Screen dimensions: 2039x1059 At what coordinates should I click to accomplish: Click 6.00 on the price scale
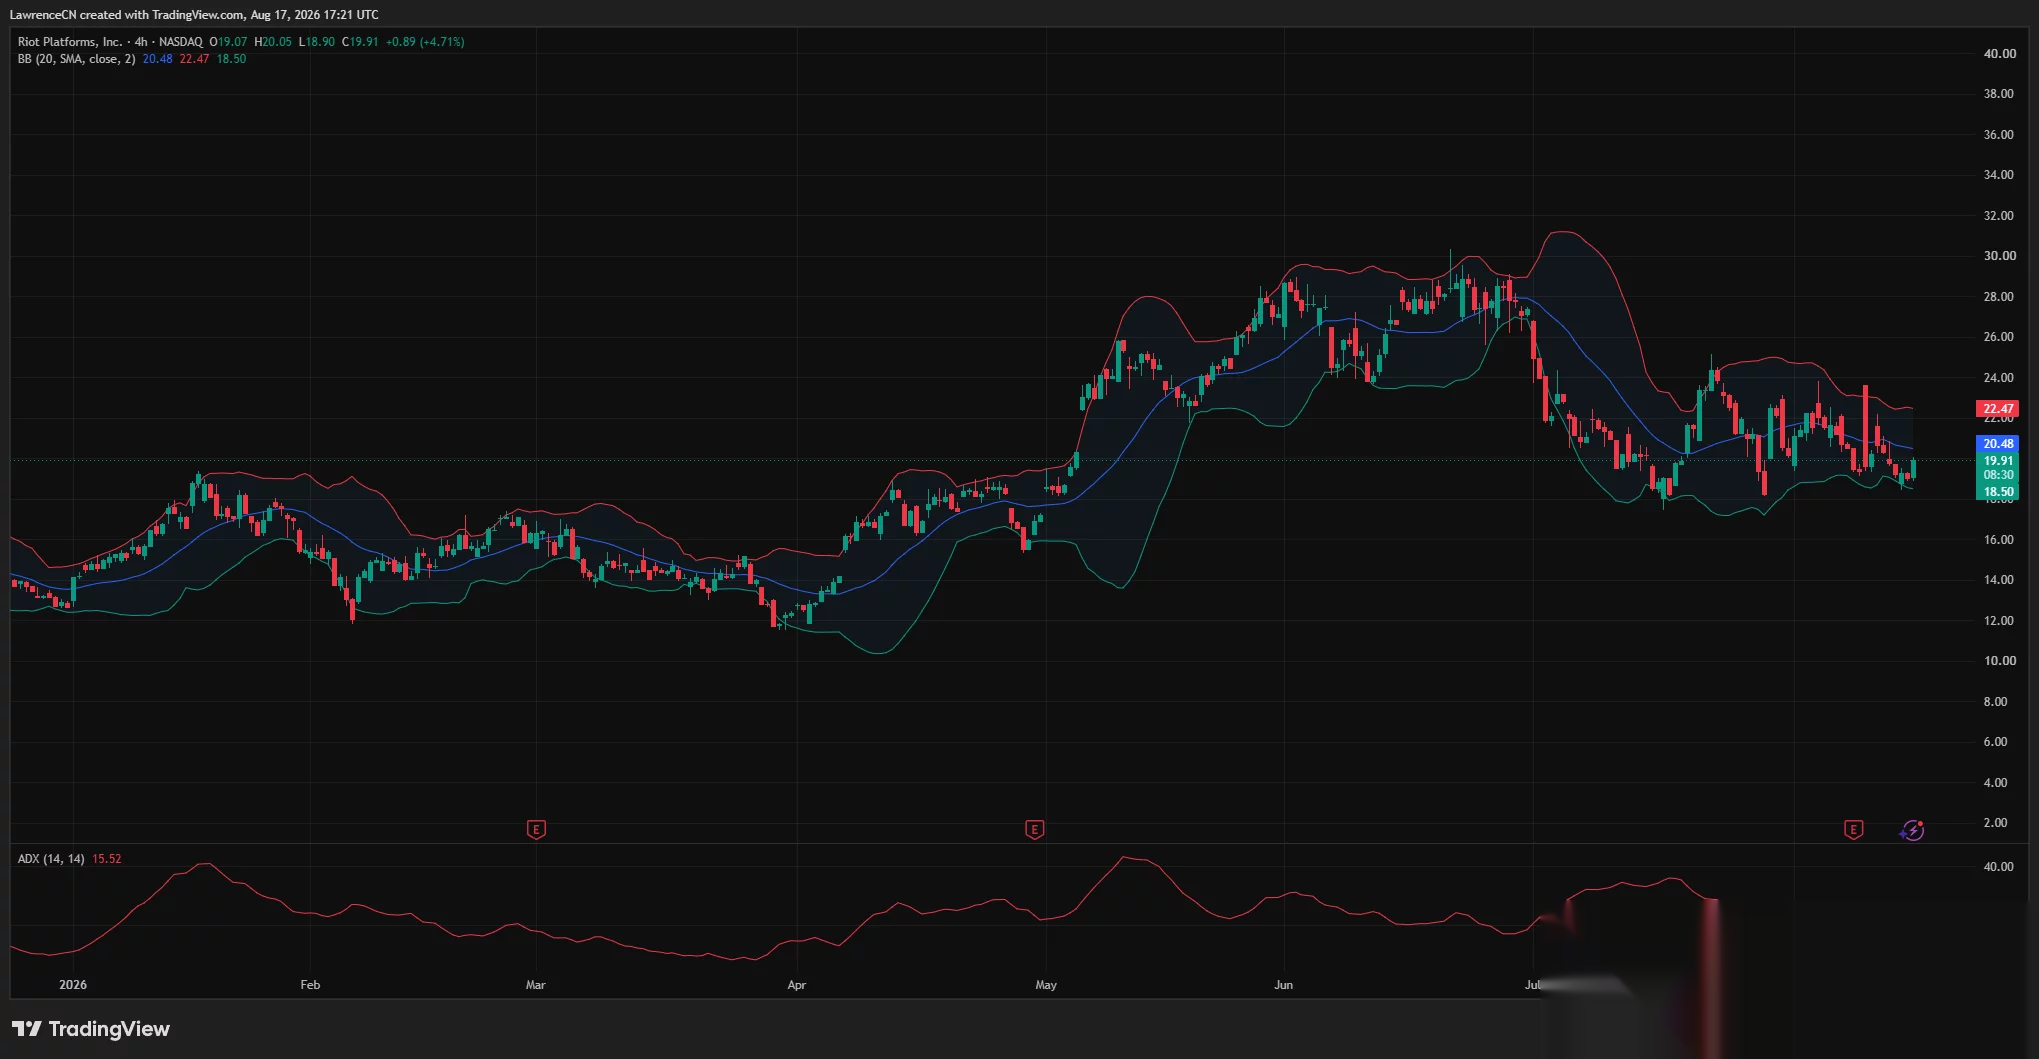point(1995,742)
